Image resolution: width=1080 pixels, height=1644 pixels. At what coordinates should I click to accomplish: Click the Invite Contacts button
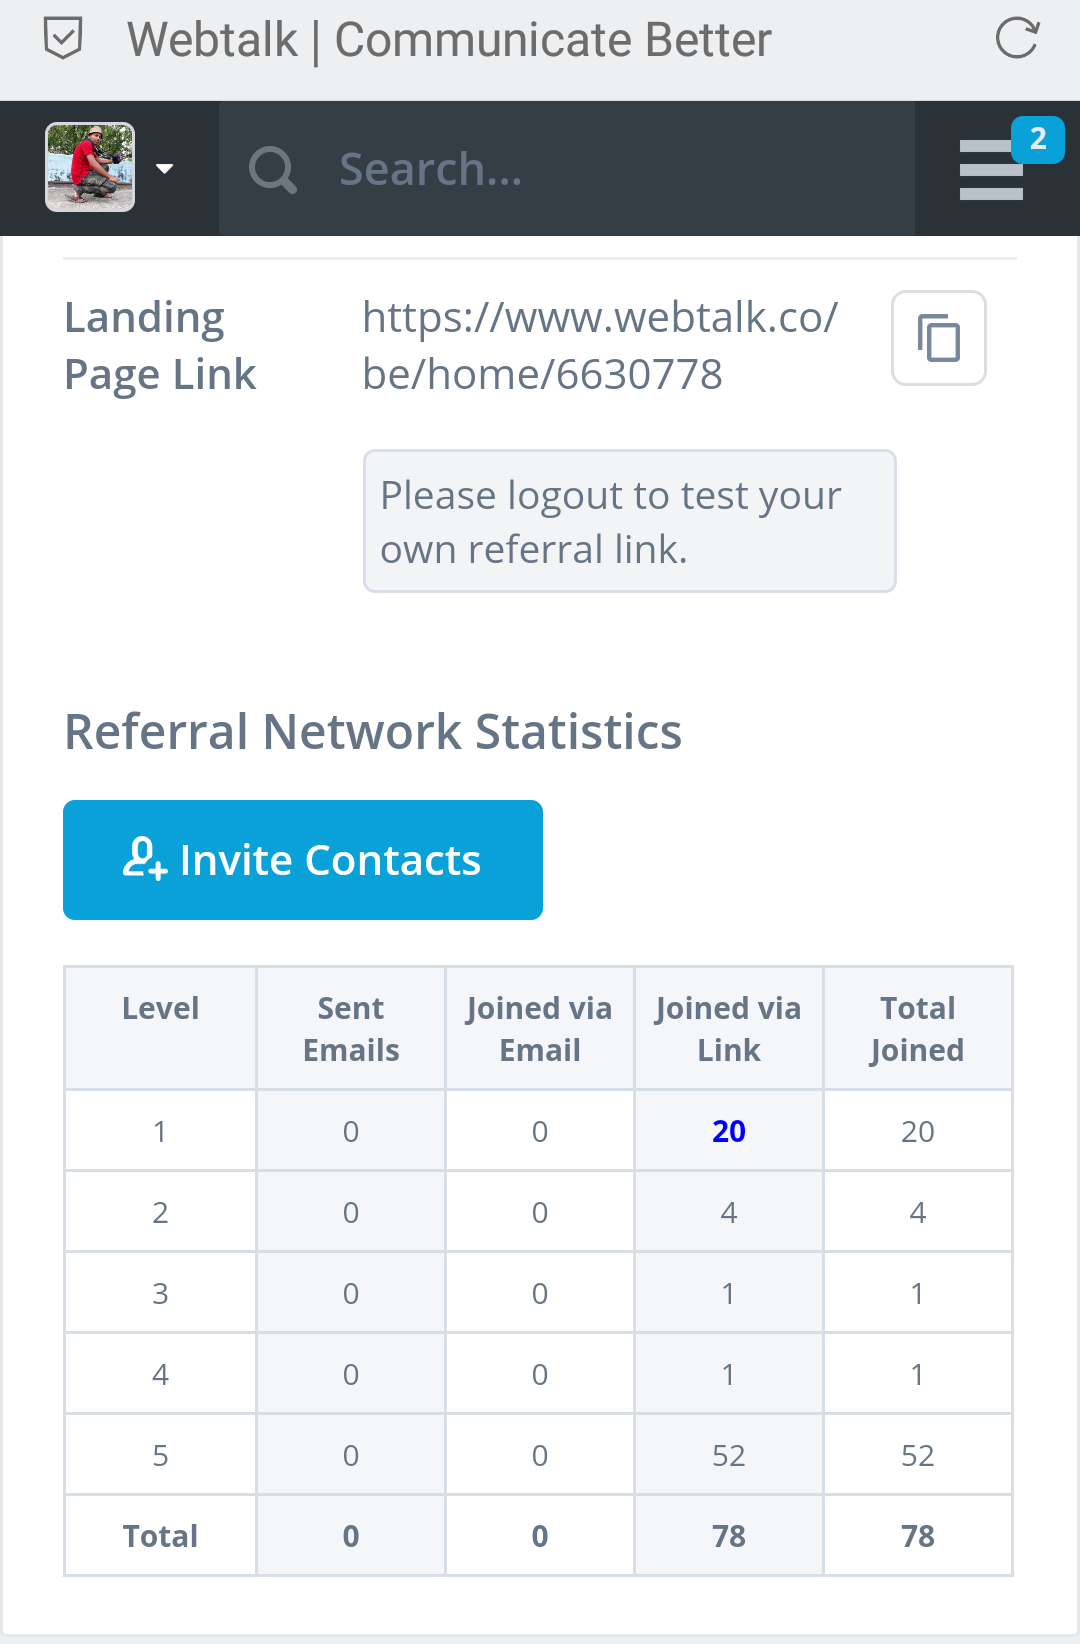tap(303, 860)
